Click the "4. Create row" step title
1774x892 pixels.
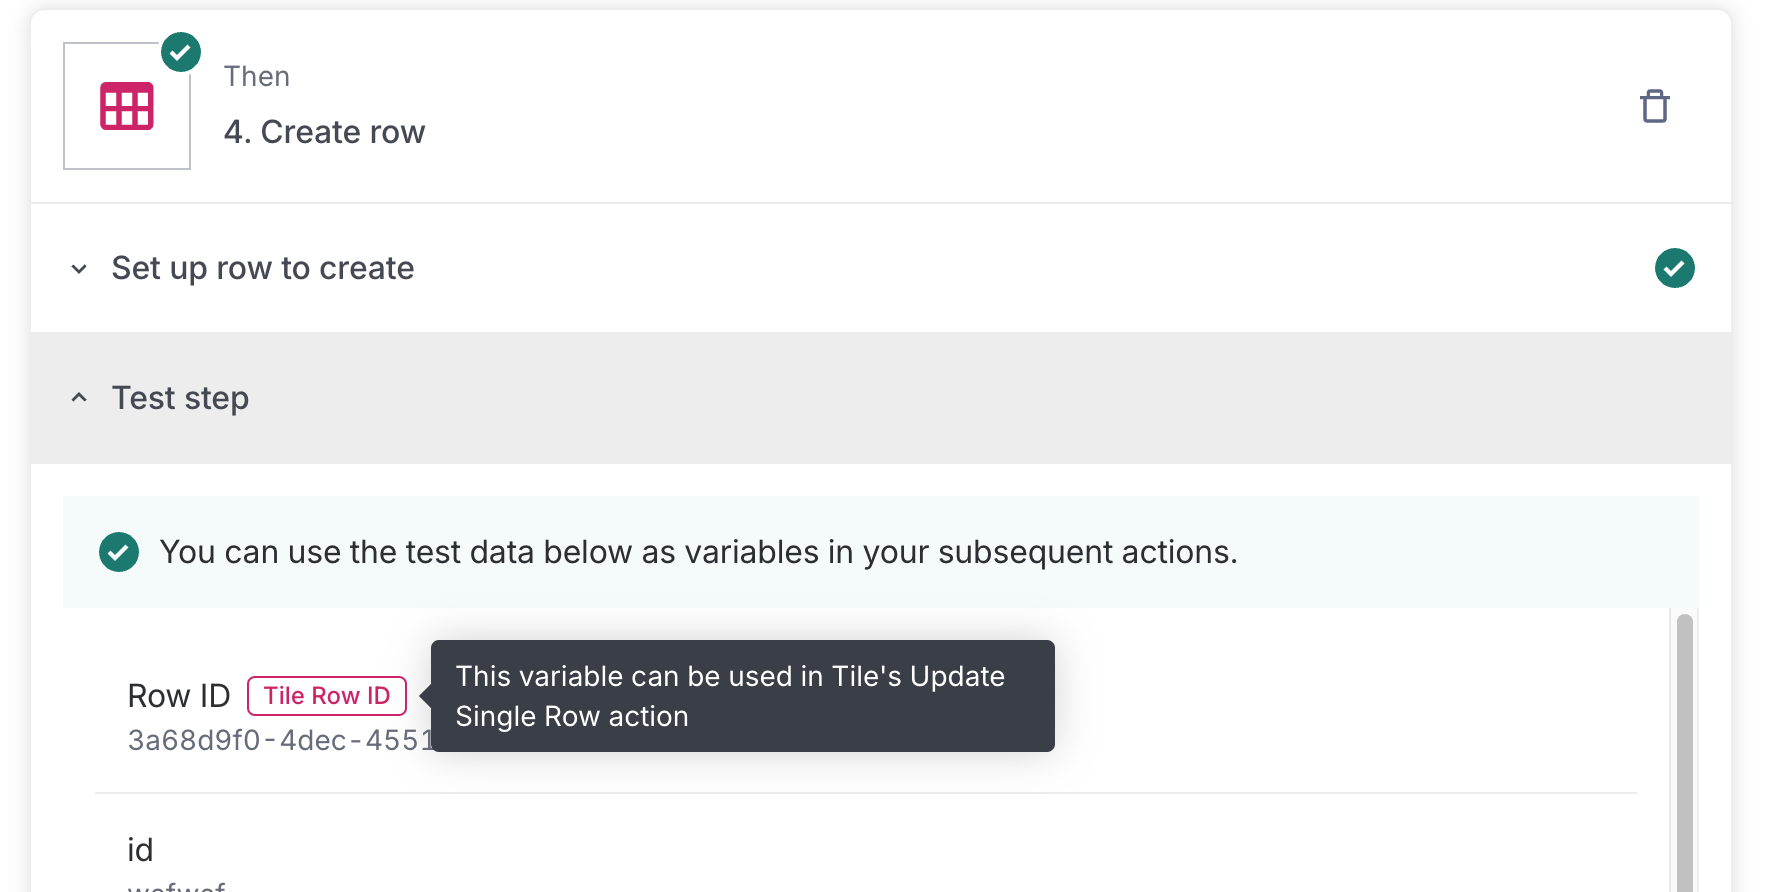(324, 132)
